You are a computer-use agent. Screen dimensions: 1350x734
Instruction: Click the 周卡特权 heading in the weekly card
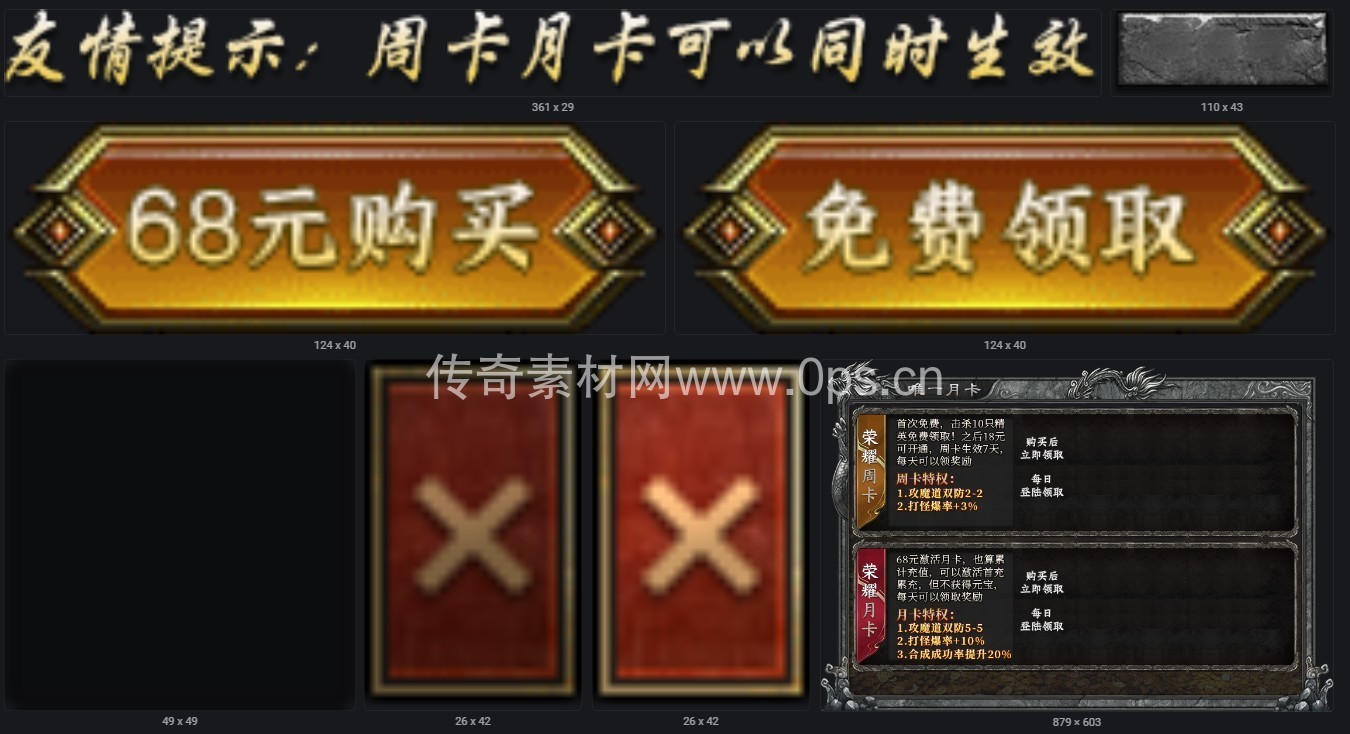tap(925, 479)
